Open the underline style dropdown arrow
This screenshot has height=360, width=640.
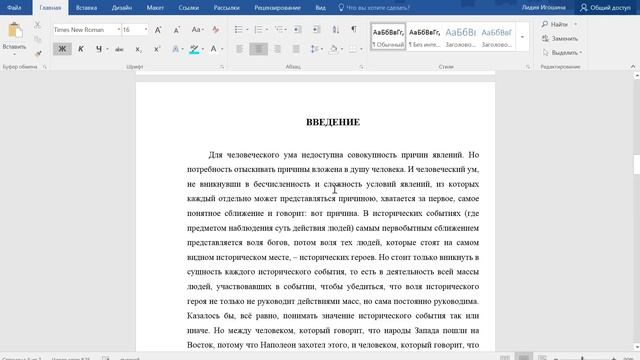coord(107,49)
